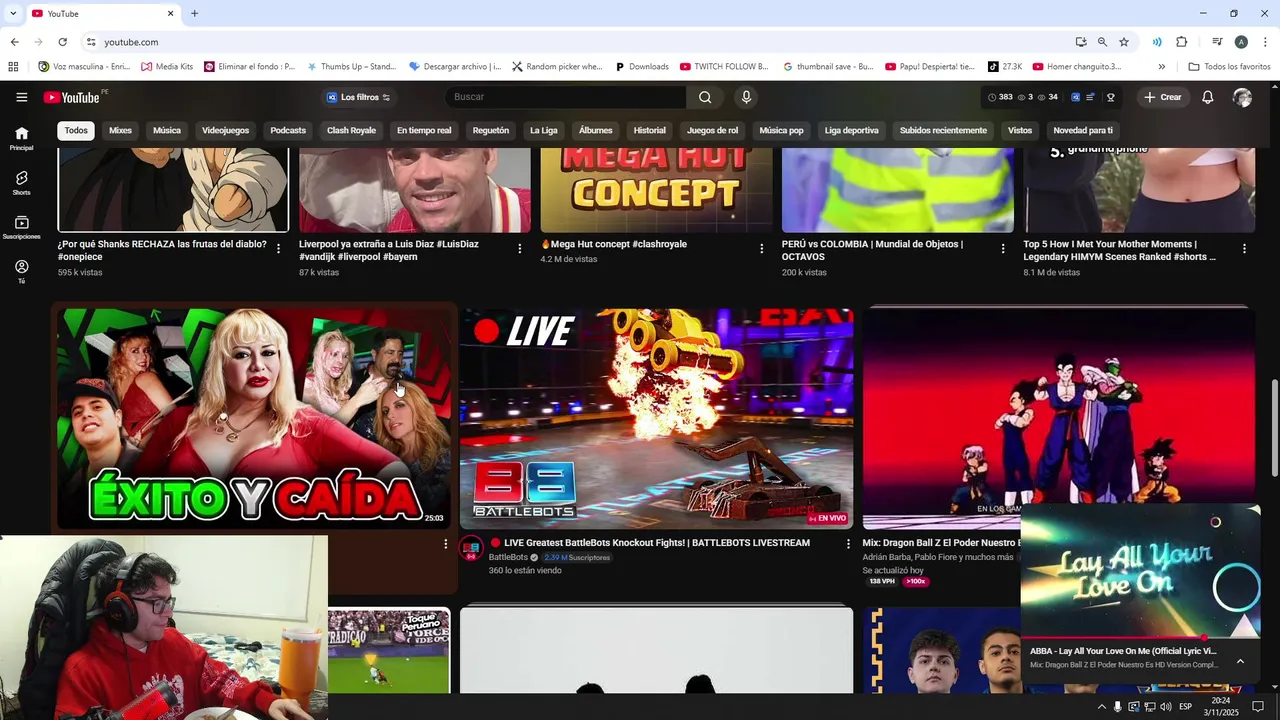Go back with Chrome's back arrow
This screenshot has width=1280, height=720.
point(14,42)
